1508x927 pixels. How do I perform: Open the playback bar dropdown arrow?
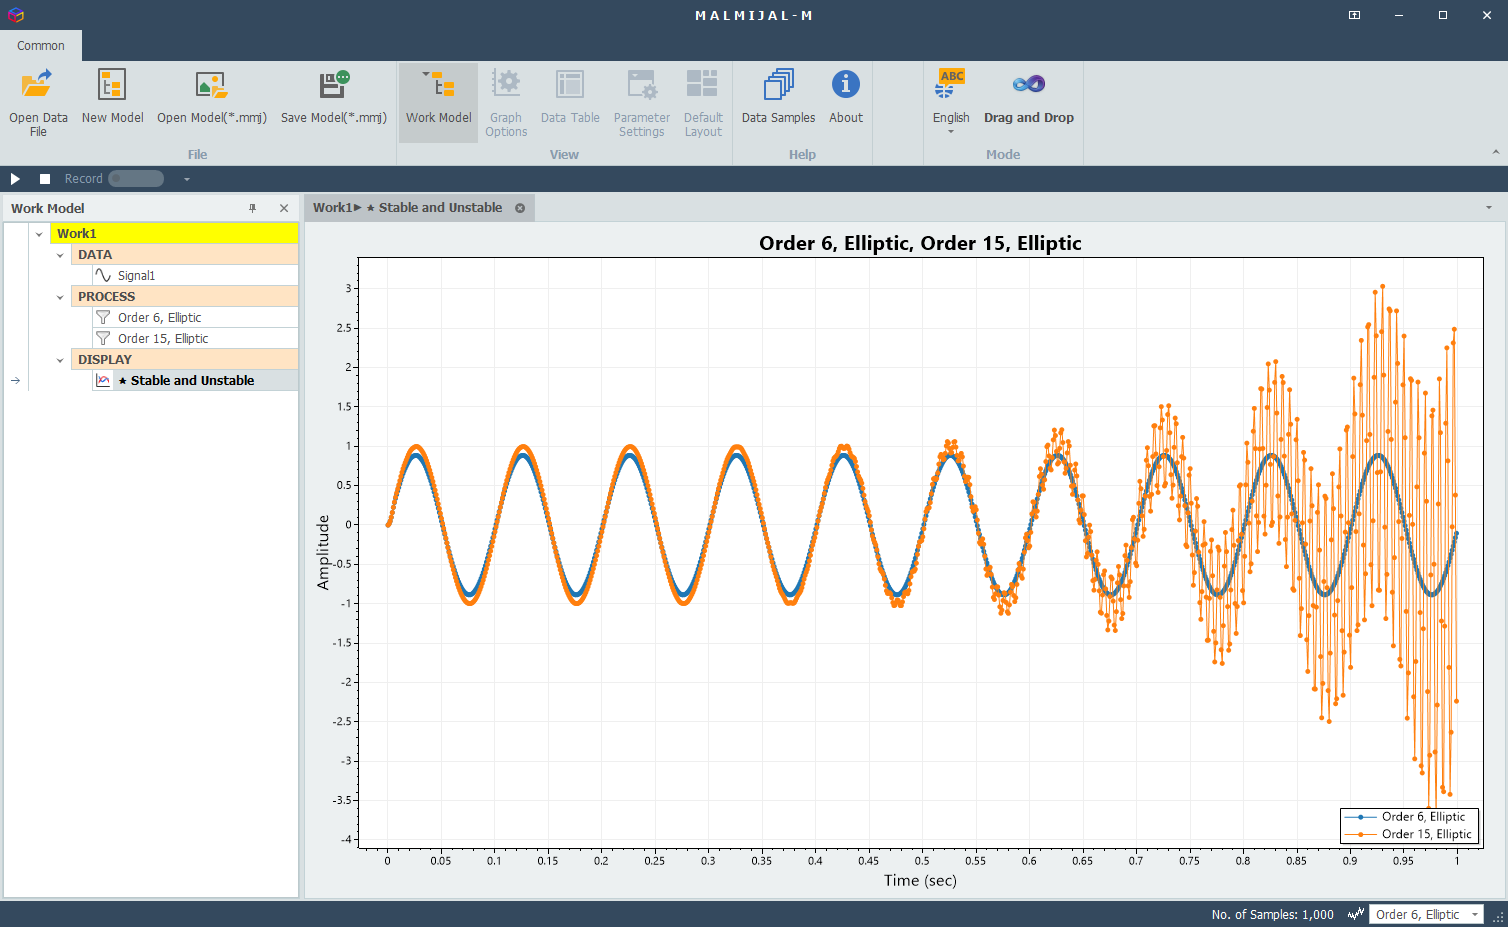[x=186, y=179]
